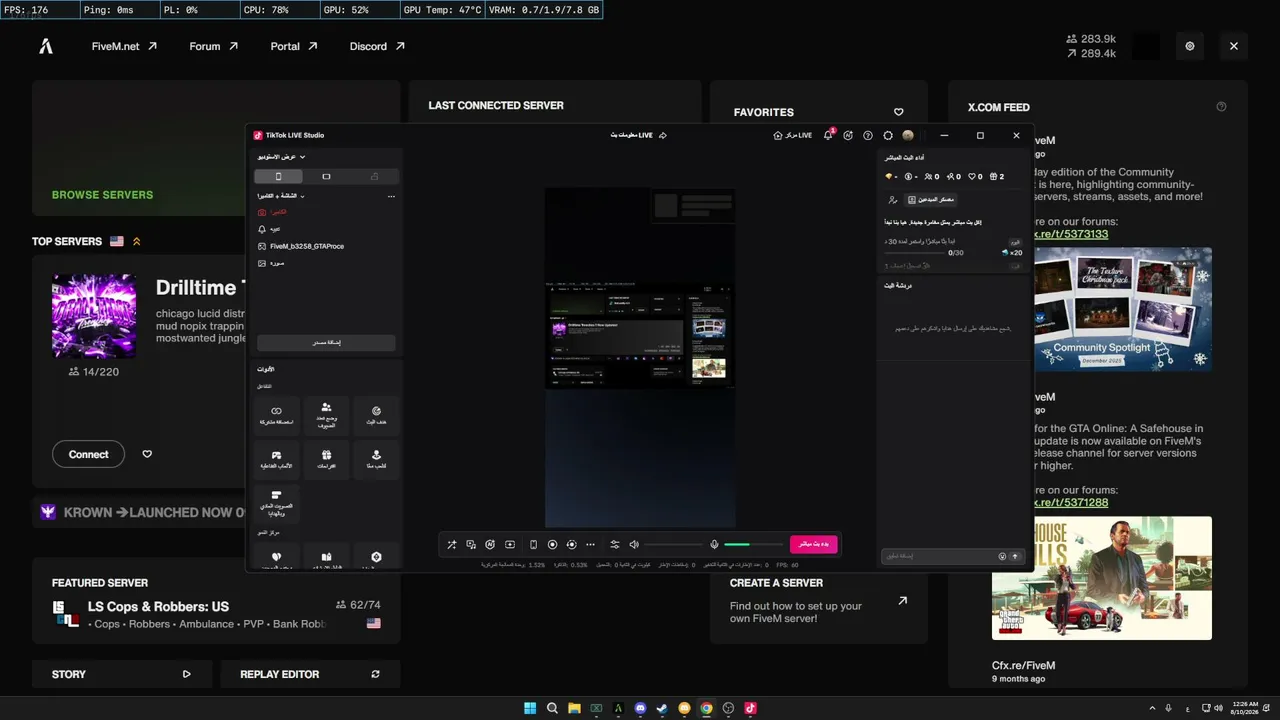Open the Windows Start menu
This screenshot has width=1280, height=720.
pos(530,709)
